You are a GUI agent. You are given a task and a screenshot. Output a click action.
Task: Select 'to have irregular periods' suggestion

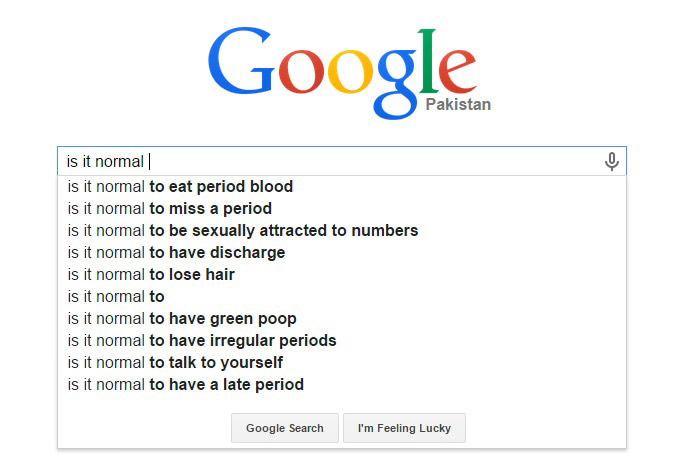click(x=342, y=341)
